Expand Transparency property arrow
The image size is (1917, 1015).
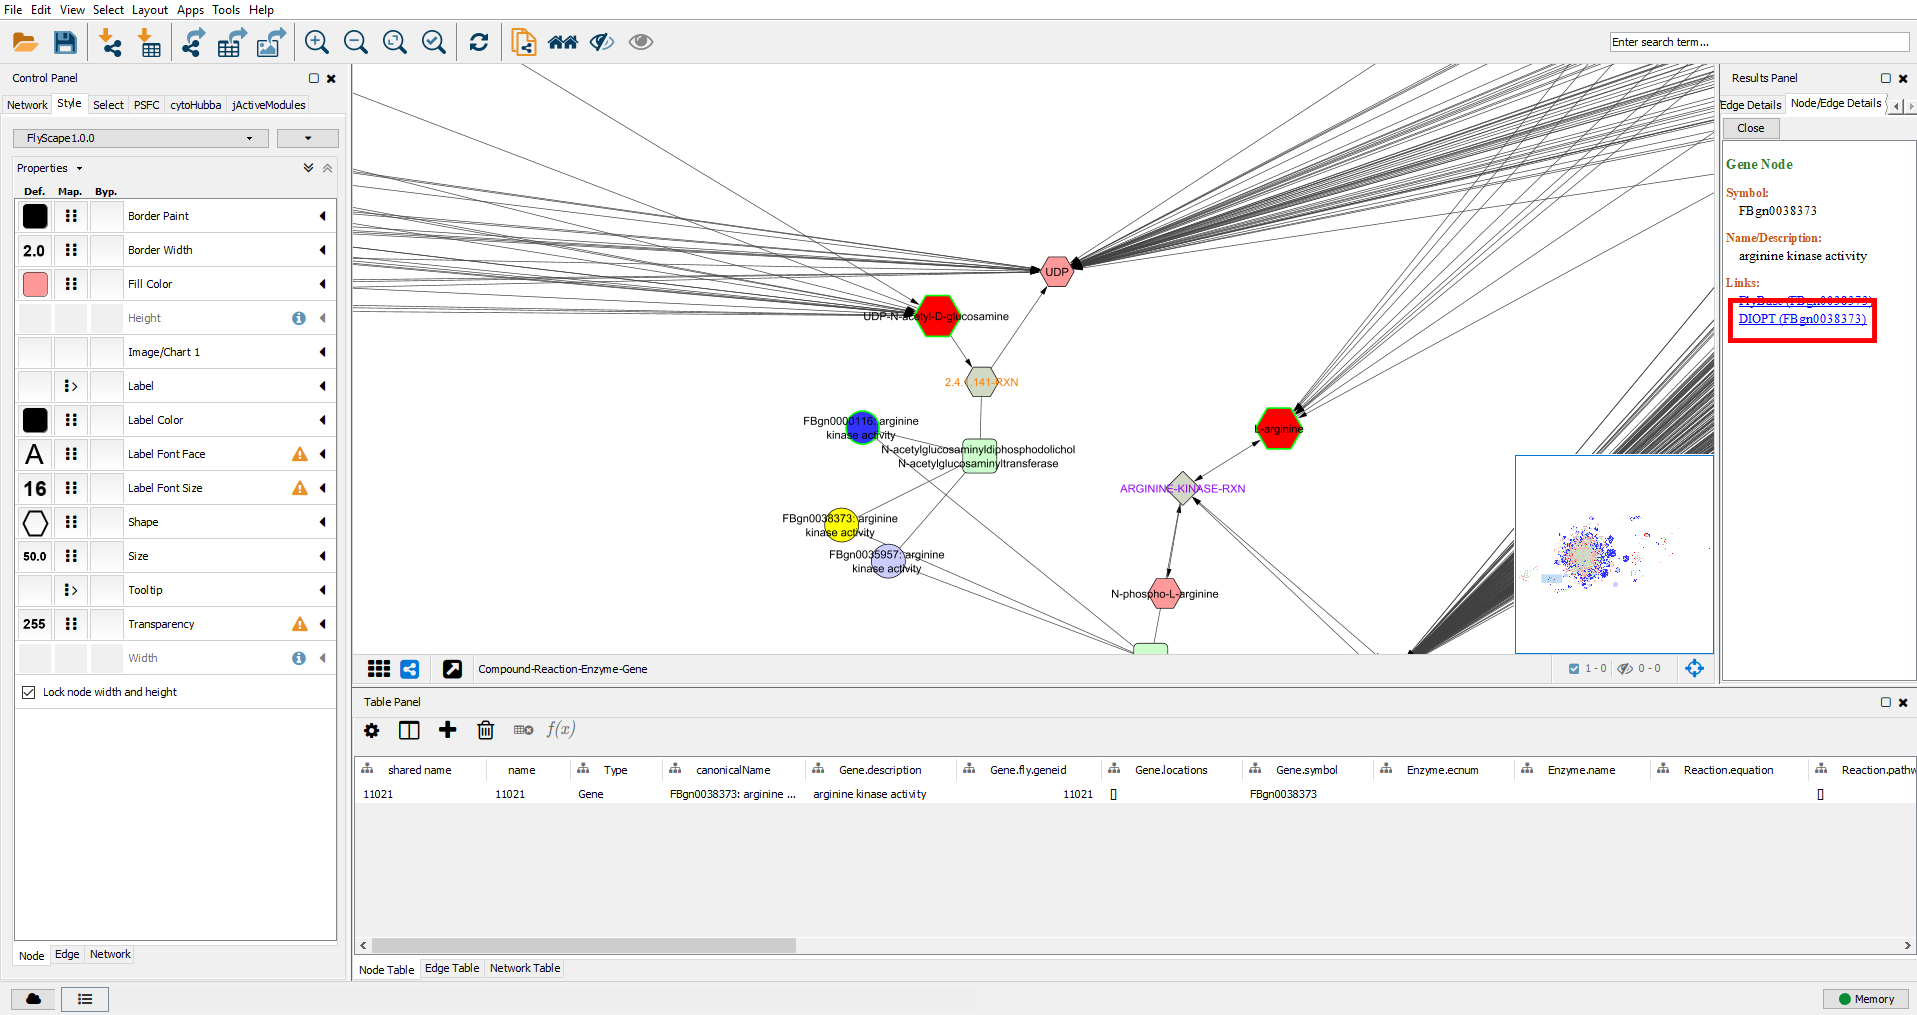[x=322, y=624]
